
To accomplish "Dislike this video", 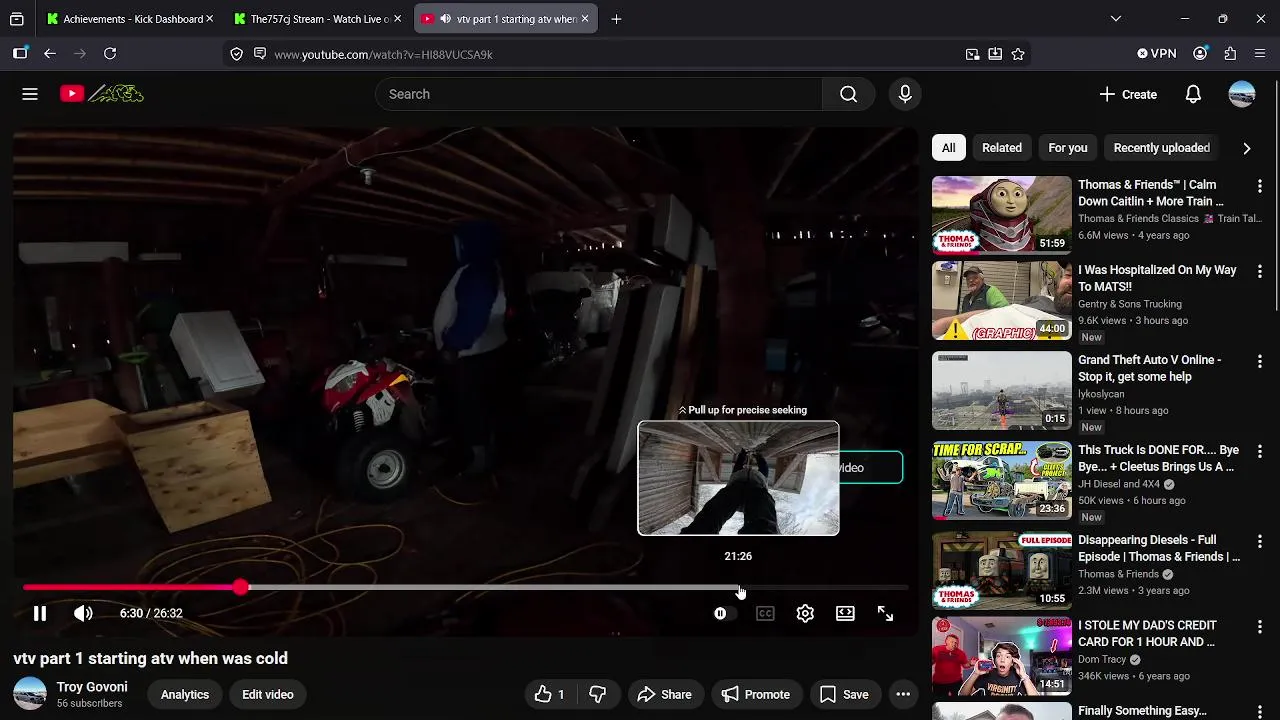I will (x=598, y=694).
